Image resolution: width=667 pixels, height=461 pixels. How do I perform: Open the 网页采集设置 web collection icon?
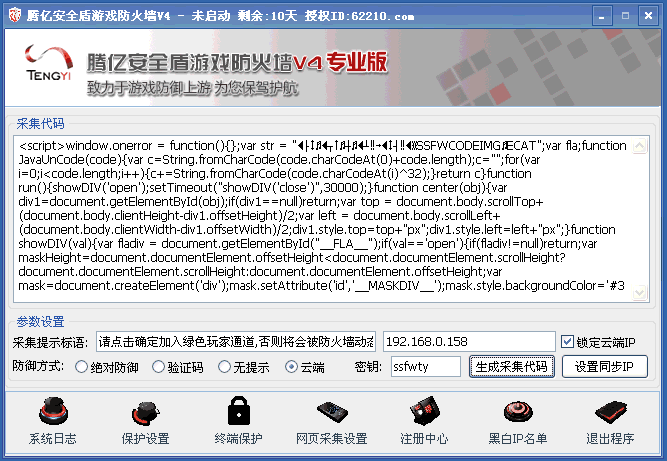tap(332, 412)
